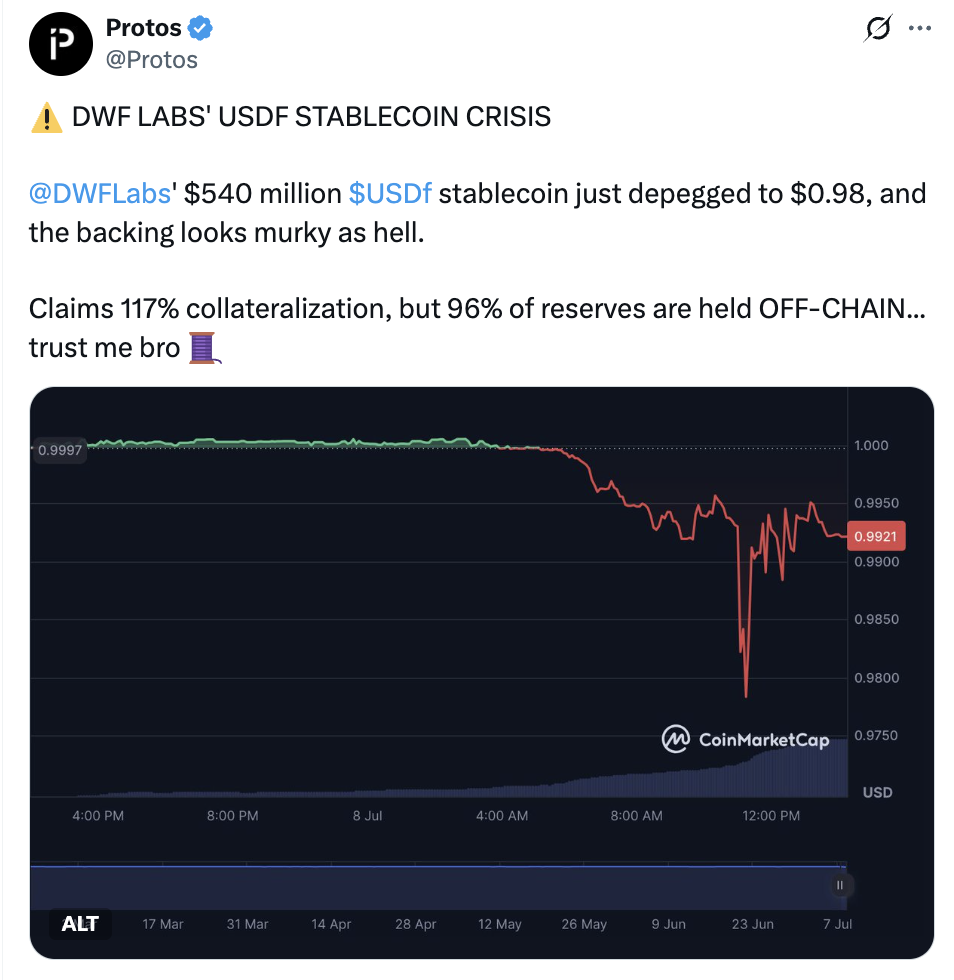This screenshot has height=980, width=954.
Task: Click the 12:00 PM time axis label
Action: [x=771, y=816]
